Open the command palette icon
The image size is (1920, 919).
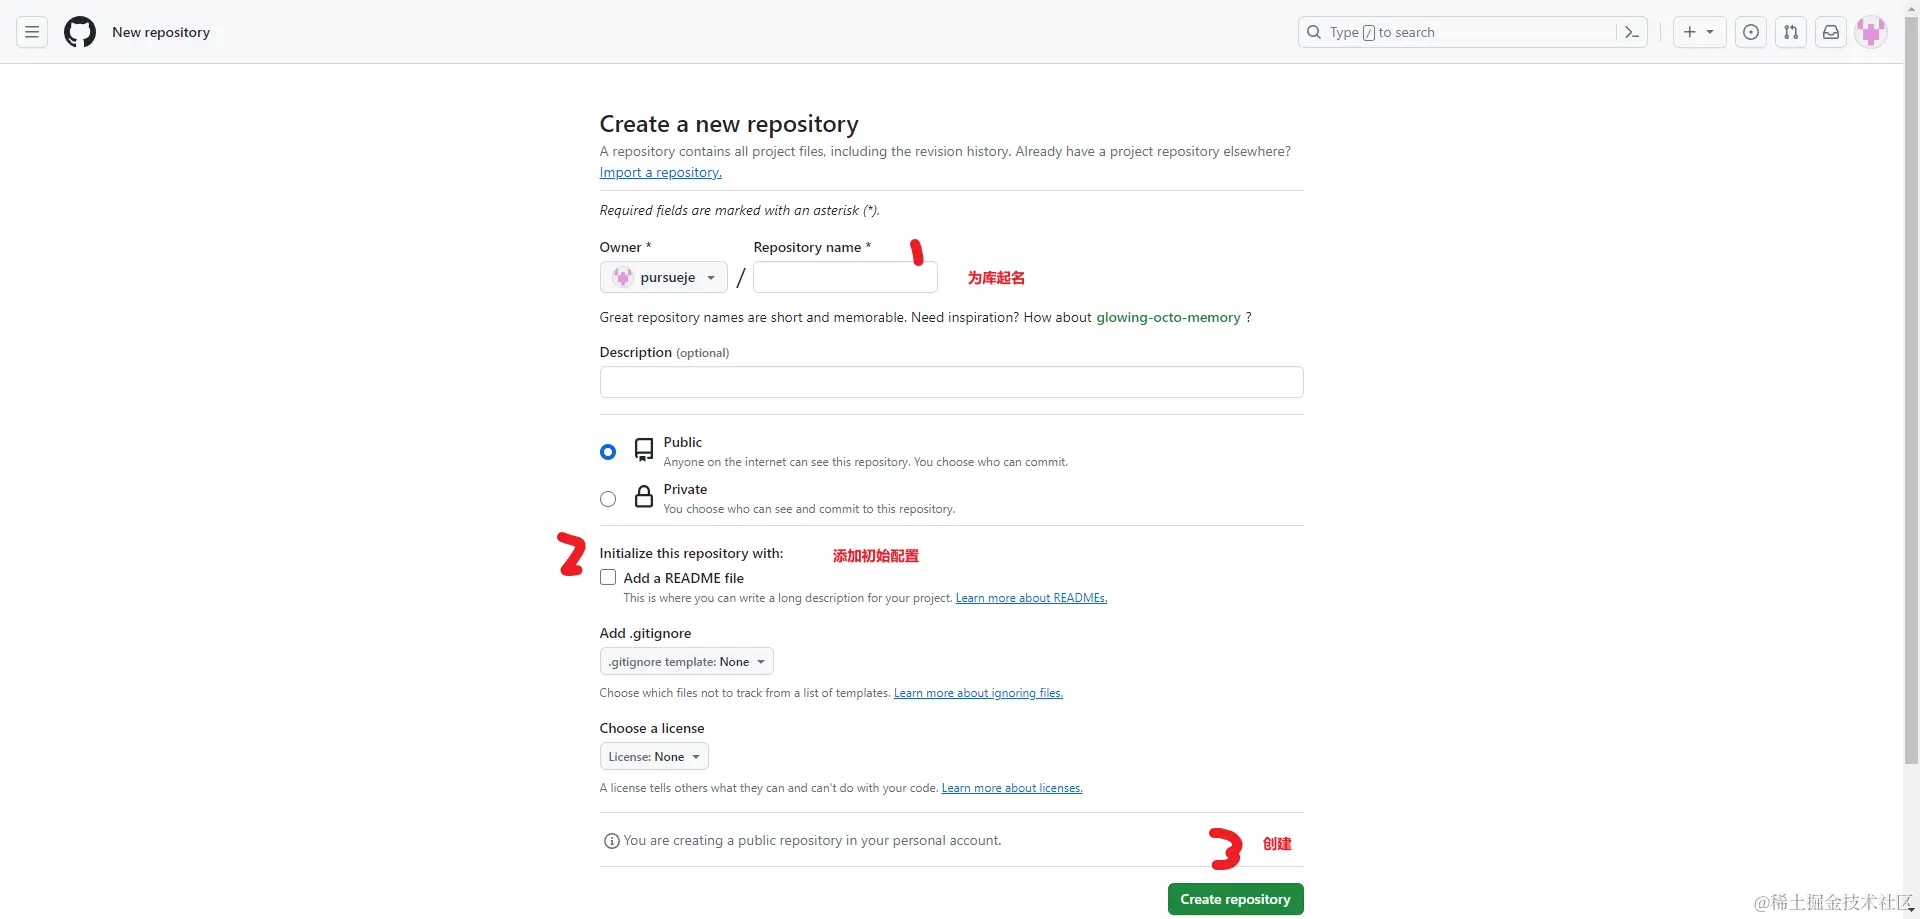pos(1632,32)
